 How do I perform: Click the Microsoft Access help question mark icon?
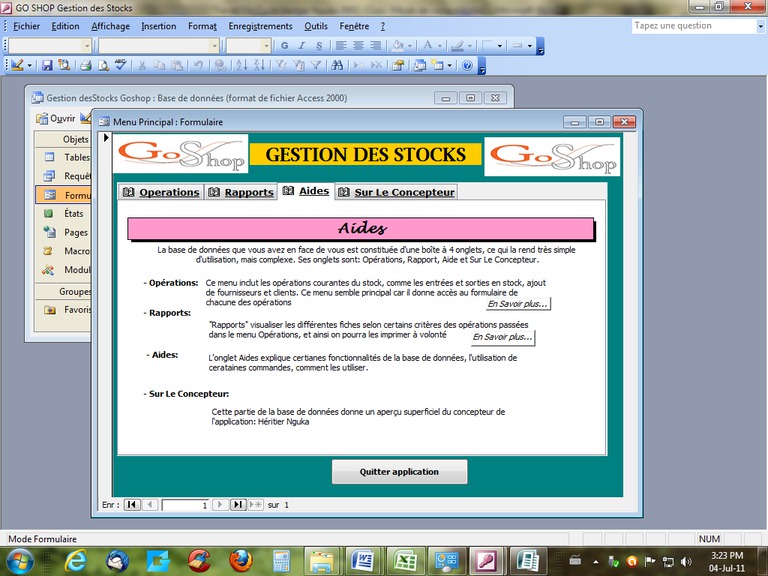[467, 65]
